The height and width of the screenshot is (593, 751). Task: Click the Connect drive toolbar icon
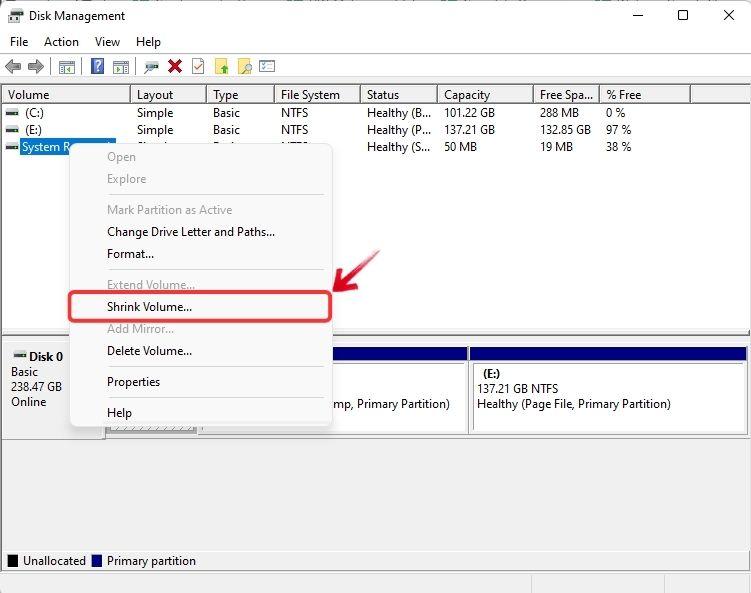pos(151,67)
